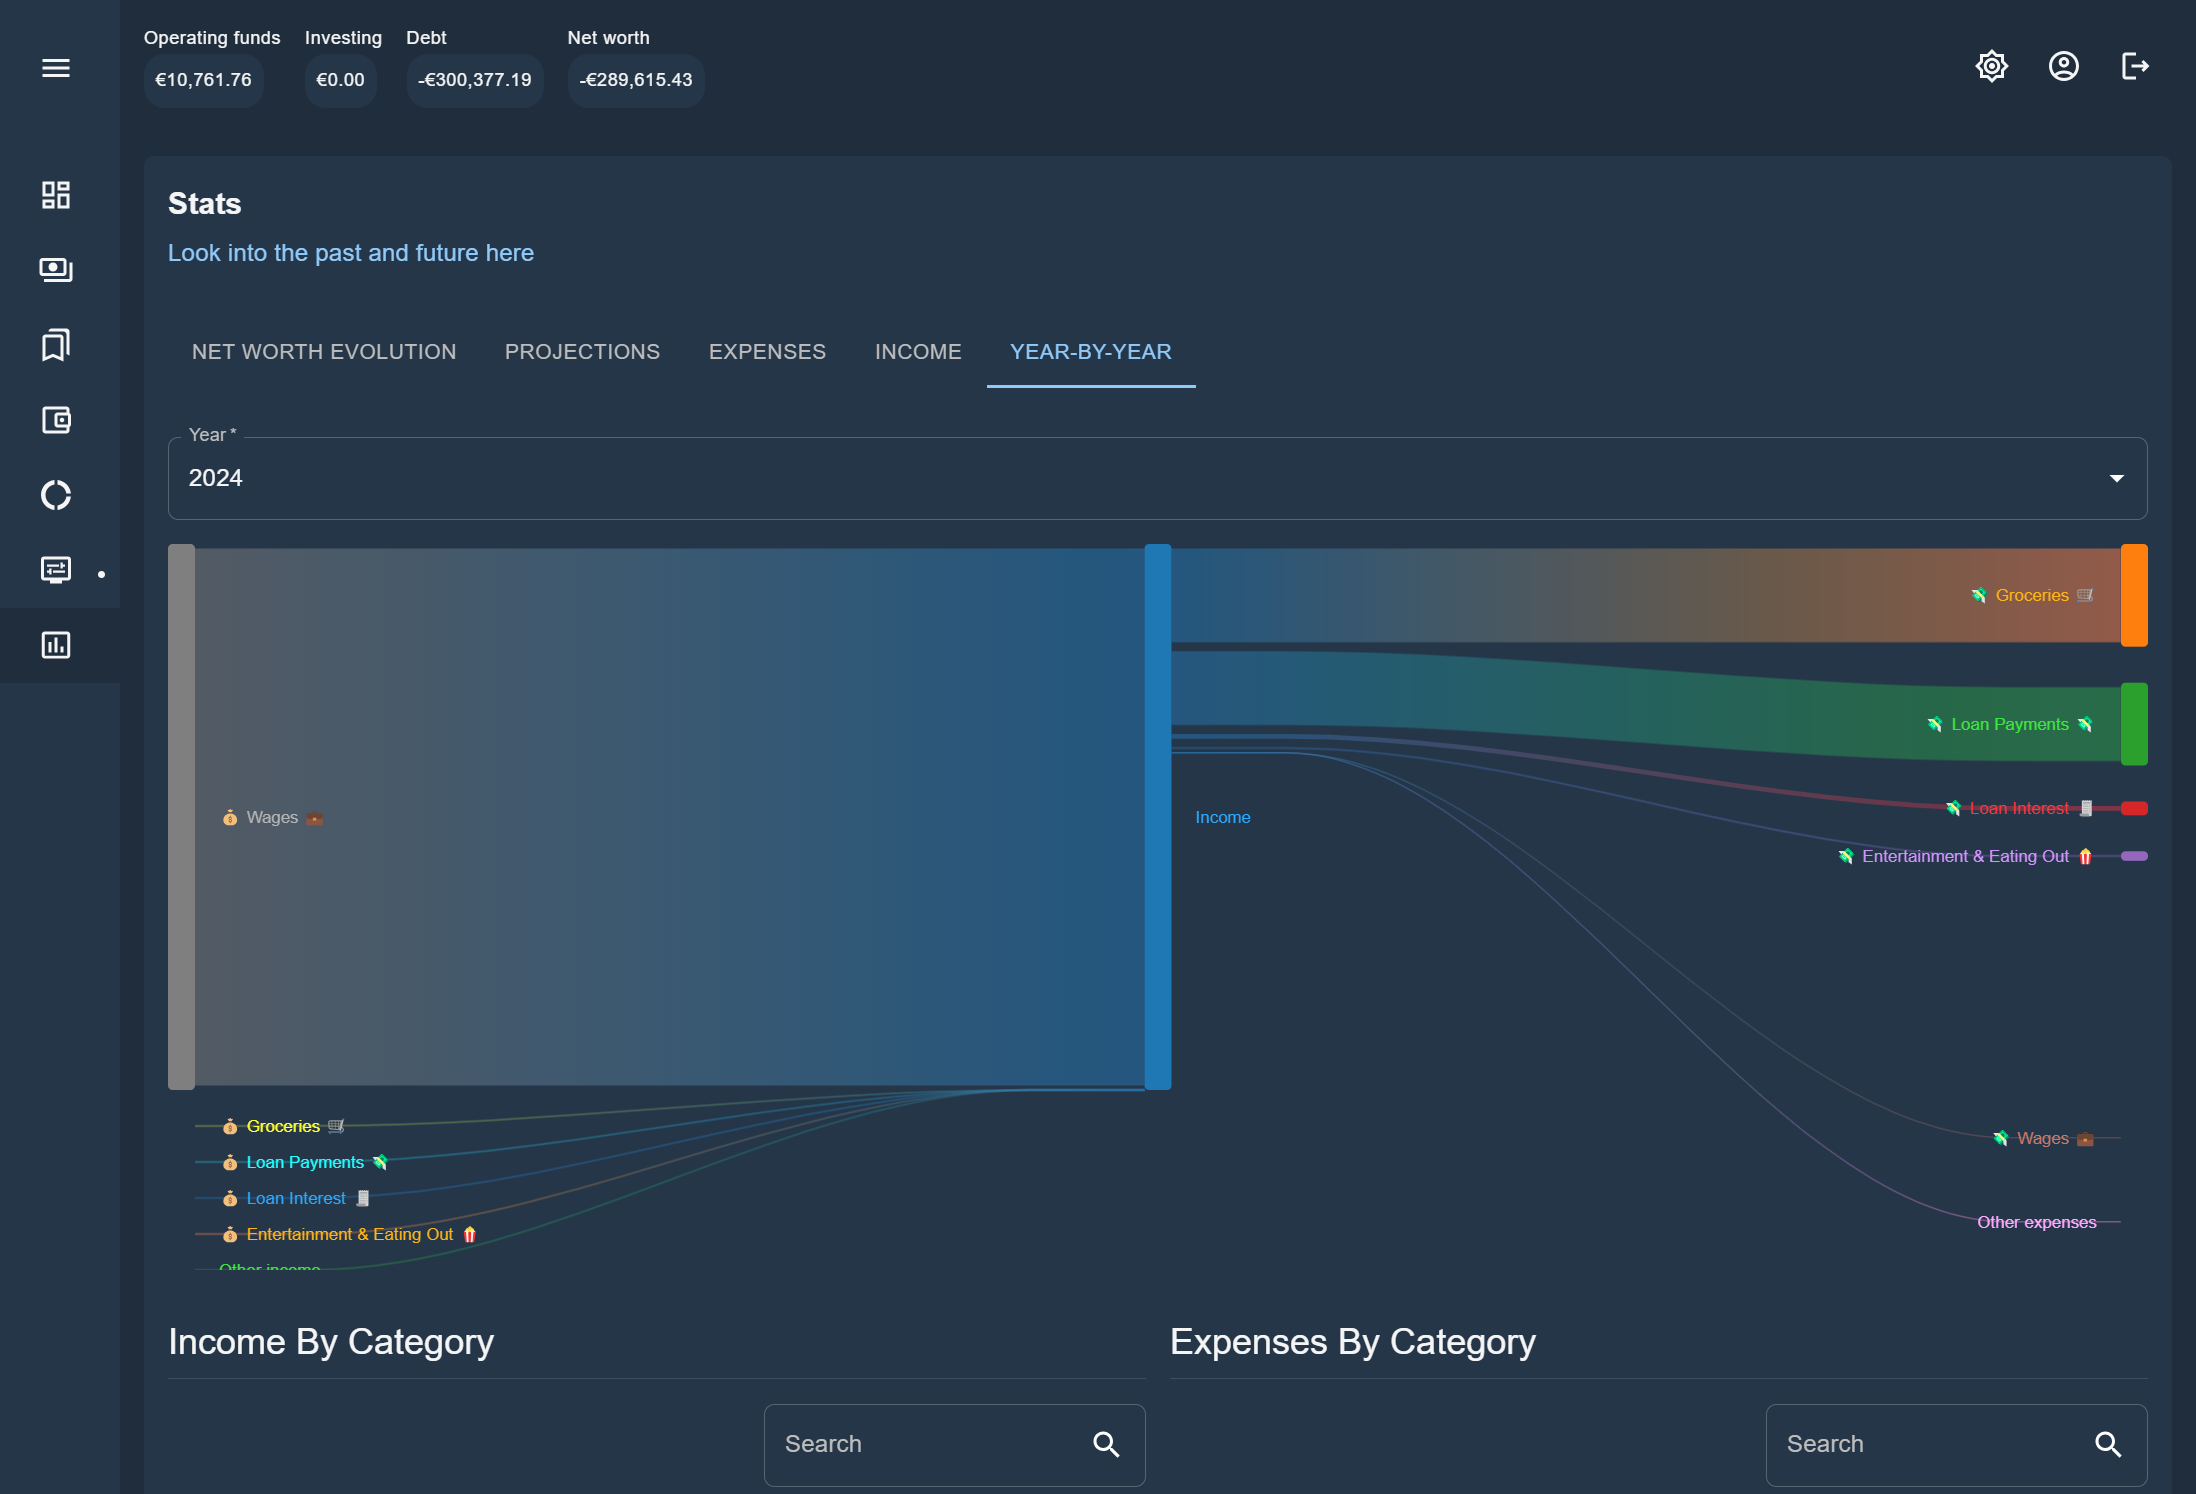The image size is (2196, 1494).
Task: Open the hamburger menu
Action: [56, 68]
